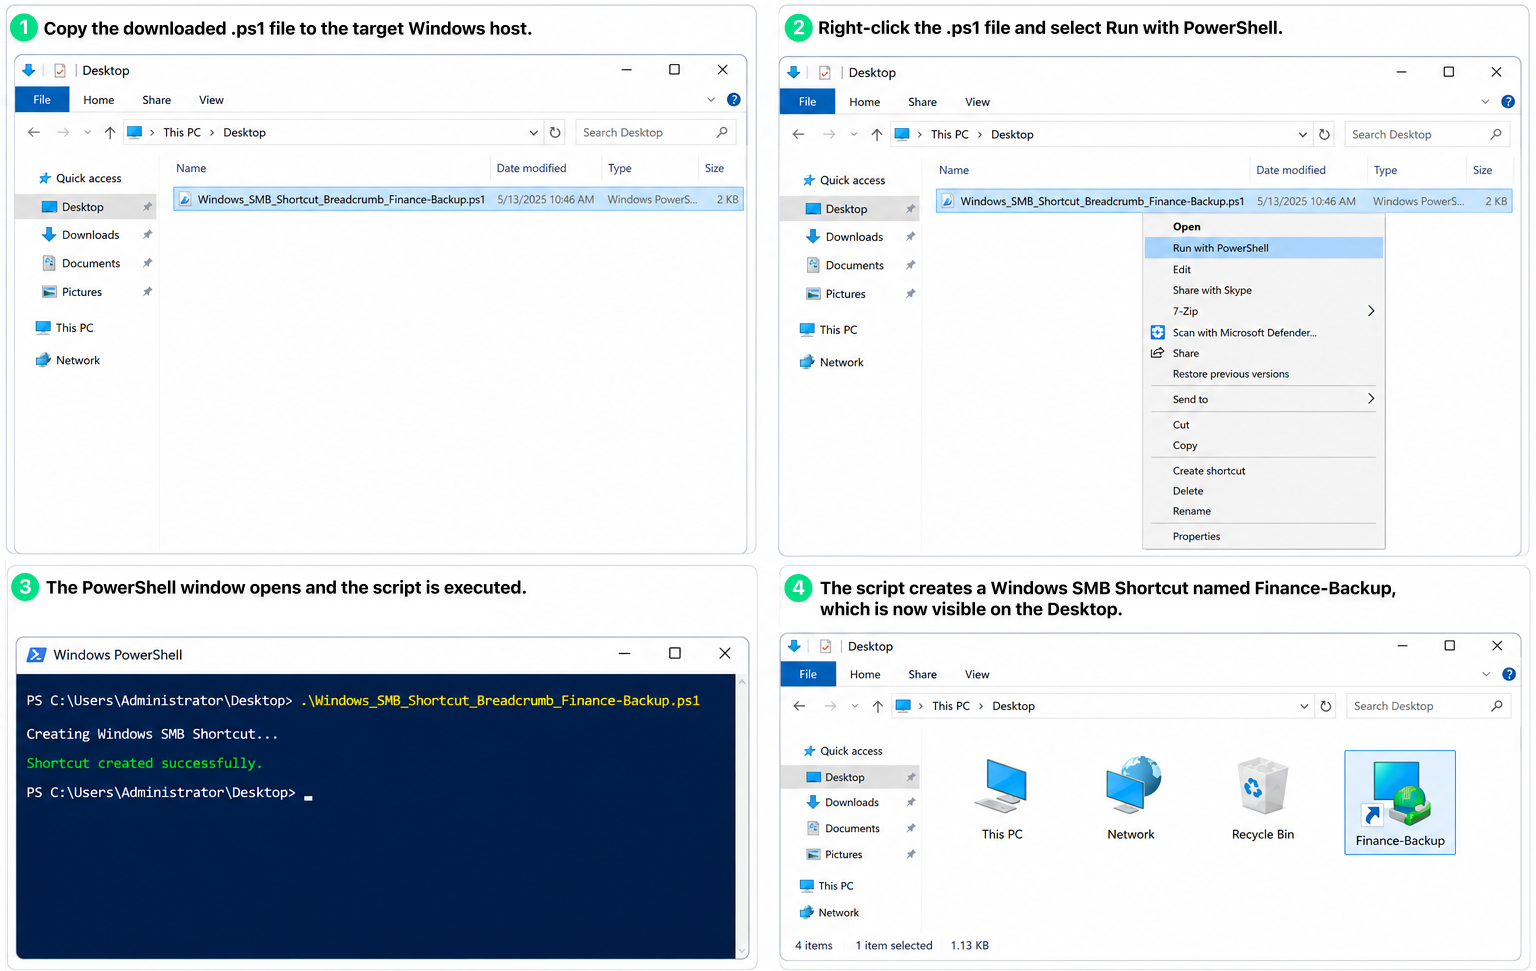Open recent locations dropdown in step 2 Explorer
Screen dimensions: 1536x971
853,135
